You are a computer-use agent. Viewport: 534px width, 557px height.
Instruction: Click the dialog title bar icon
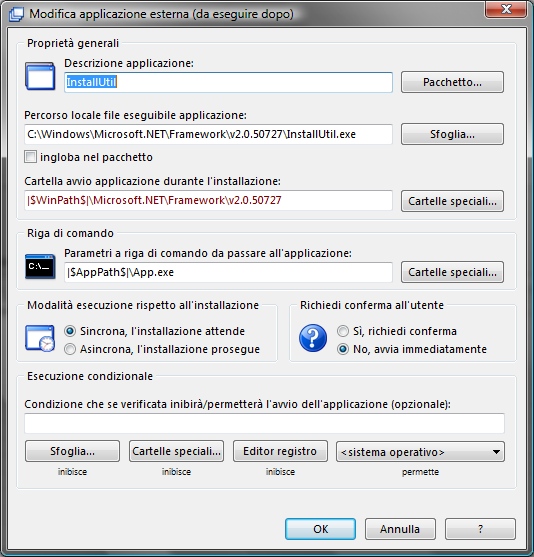(x=16, y=15)
